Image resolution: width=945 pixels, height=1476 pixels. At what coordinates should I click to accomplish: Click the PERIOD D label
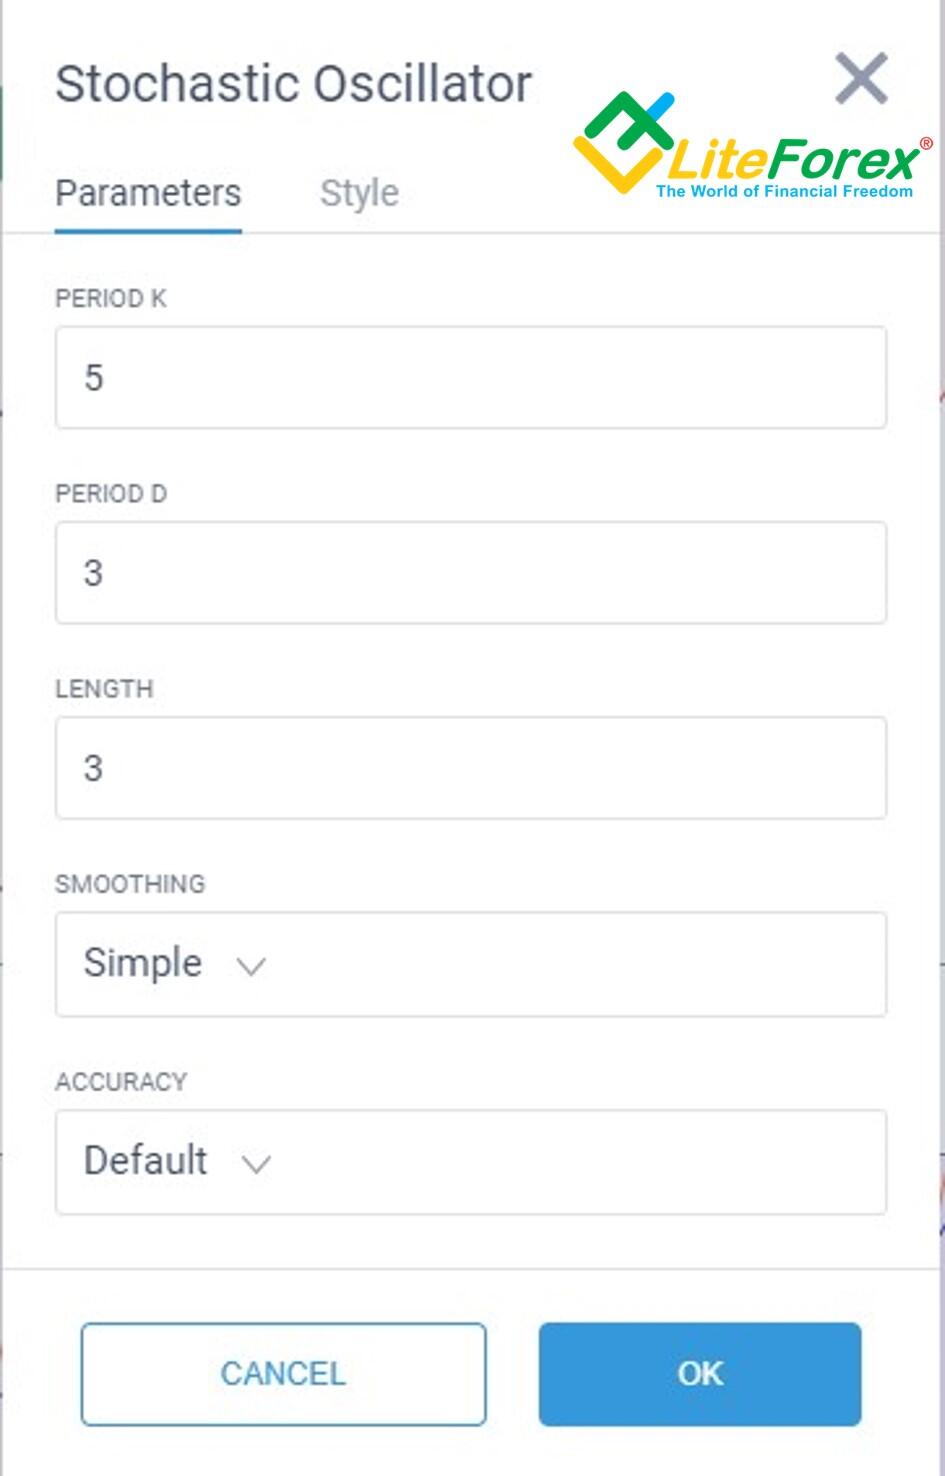[111, 494]
